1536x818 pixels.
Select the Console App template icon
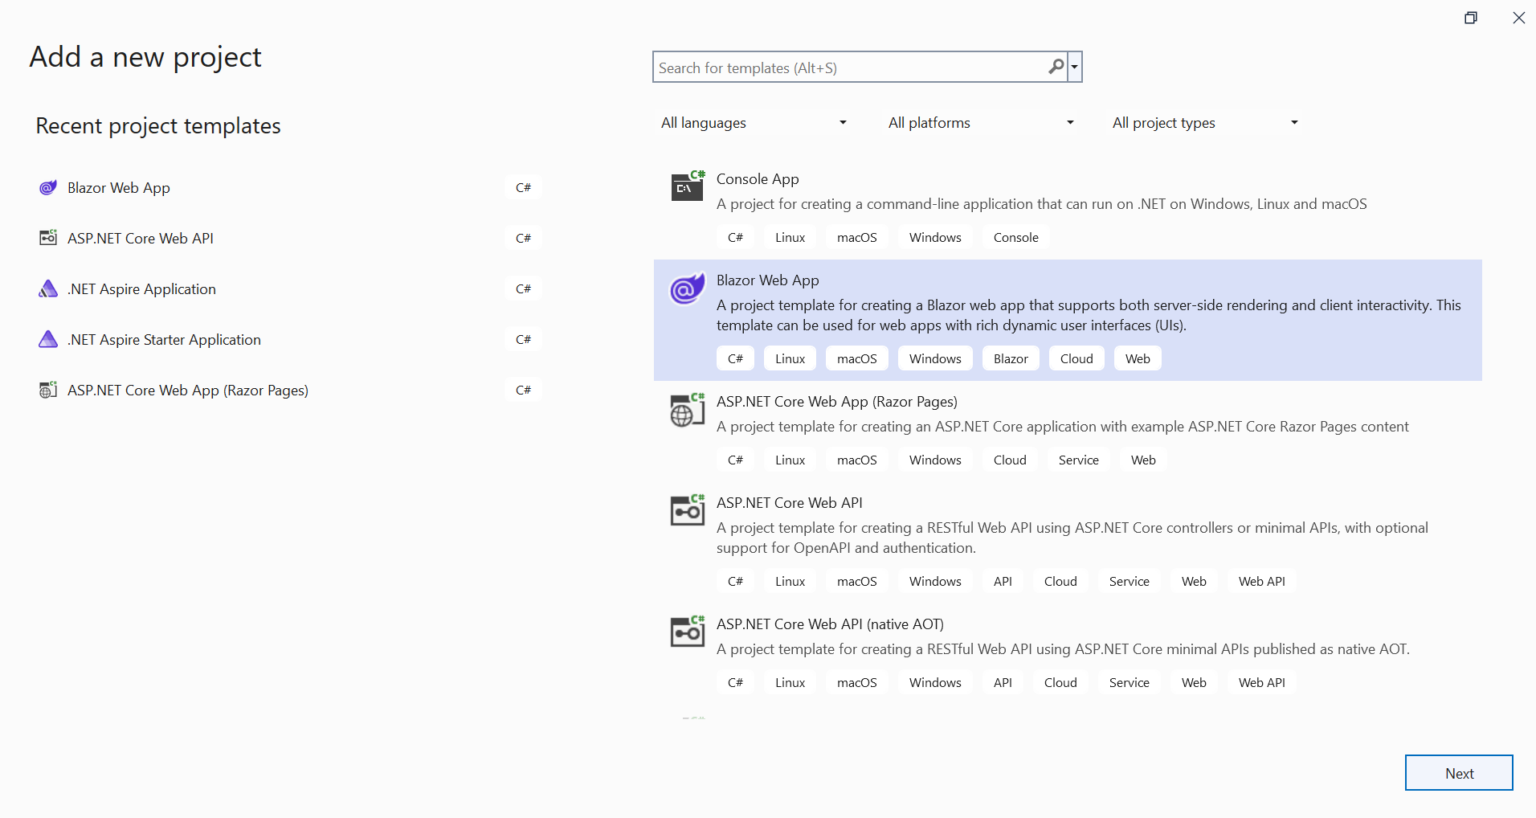point(687,186)
